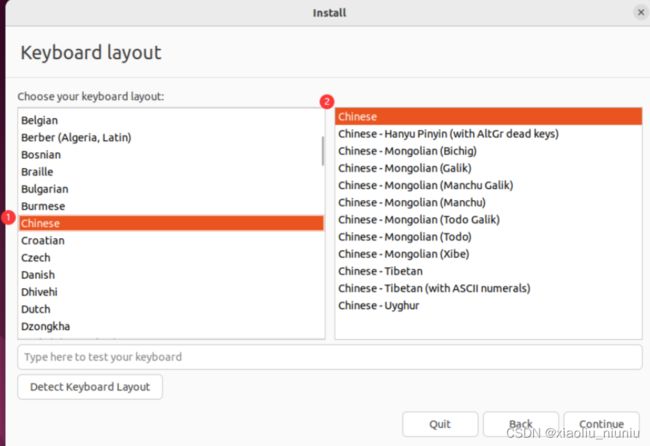Close the Install window
Image resolution: width=650 pixels, height=446 pixels.
pyautogui.click(x=640, y=12)
